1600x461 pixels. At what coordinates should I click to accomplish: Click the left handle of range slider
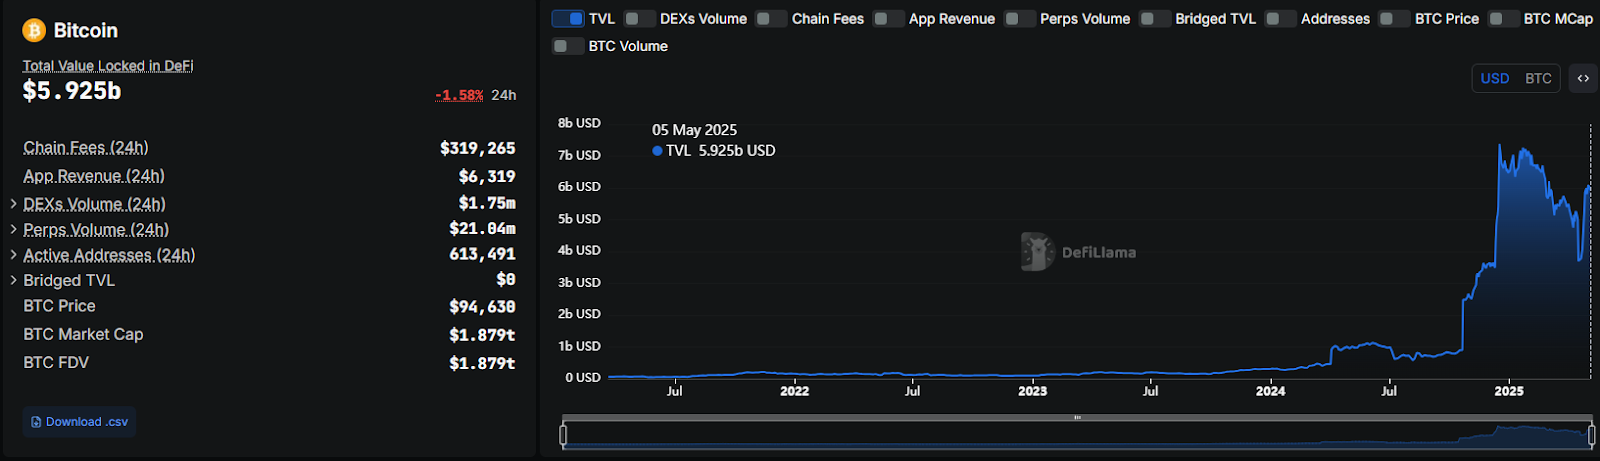coord(563,435)
